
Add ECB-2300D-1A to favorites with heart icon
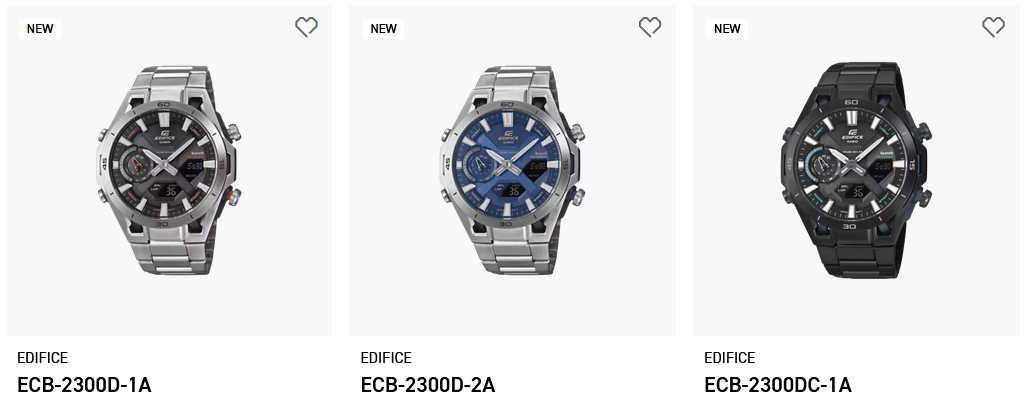point(306,28)
